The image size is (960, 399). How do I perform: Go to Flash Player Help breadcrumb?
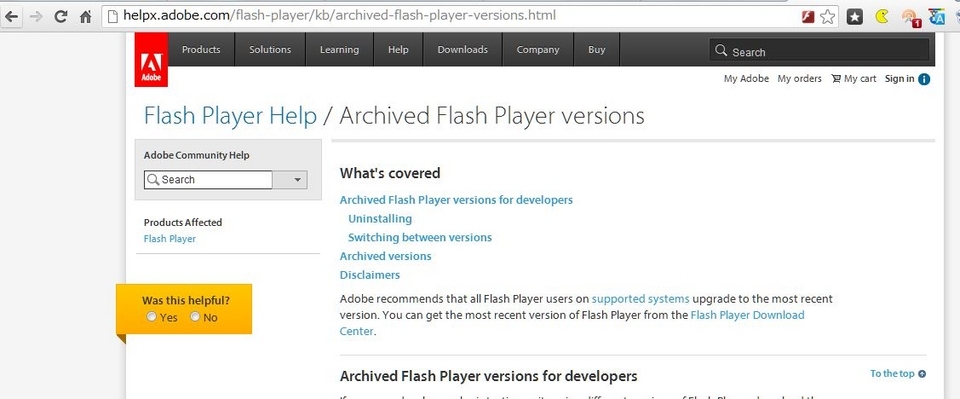[x=230, y=116]
